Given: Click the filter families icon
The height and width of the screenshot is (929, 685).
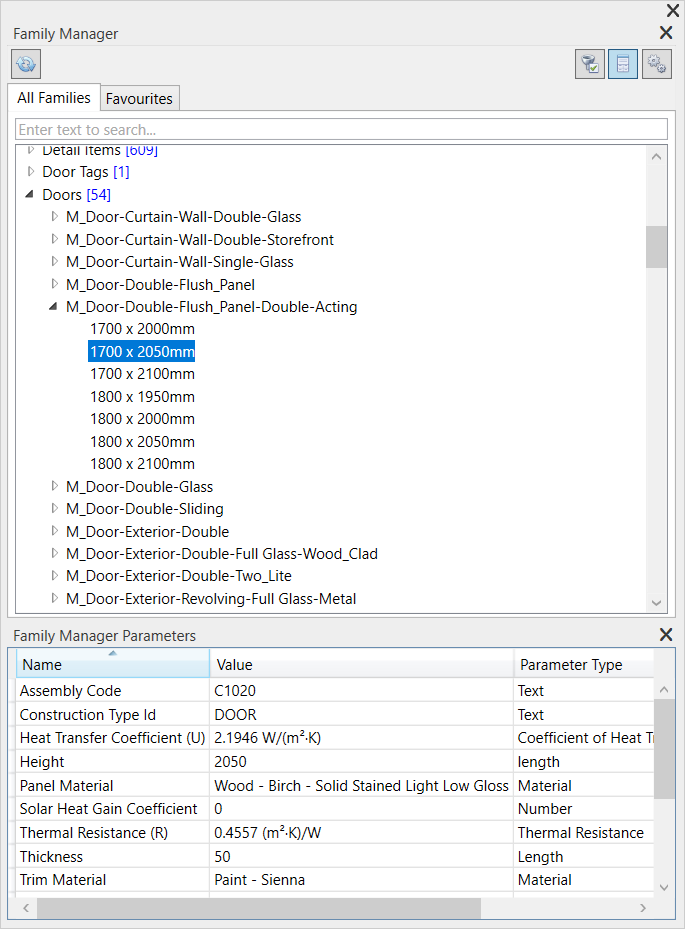Looking at the screenshot, I should pos(590,64).
